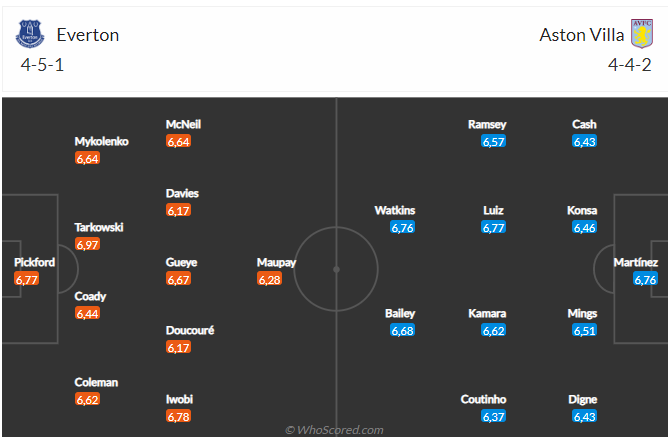Click the Aston Villa club crest icon
The height and width of the screenshot is (437, 668).
click(640, 34)
